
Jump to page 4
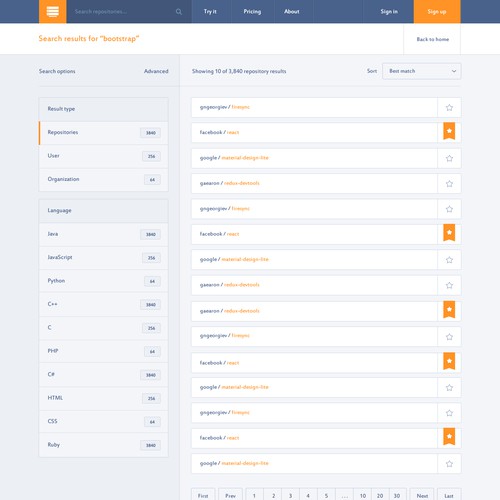(308, 495)
